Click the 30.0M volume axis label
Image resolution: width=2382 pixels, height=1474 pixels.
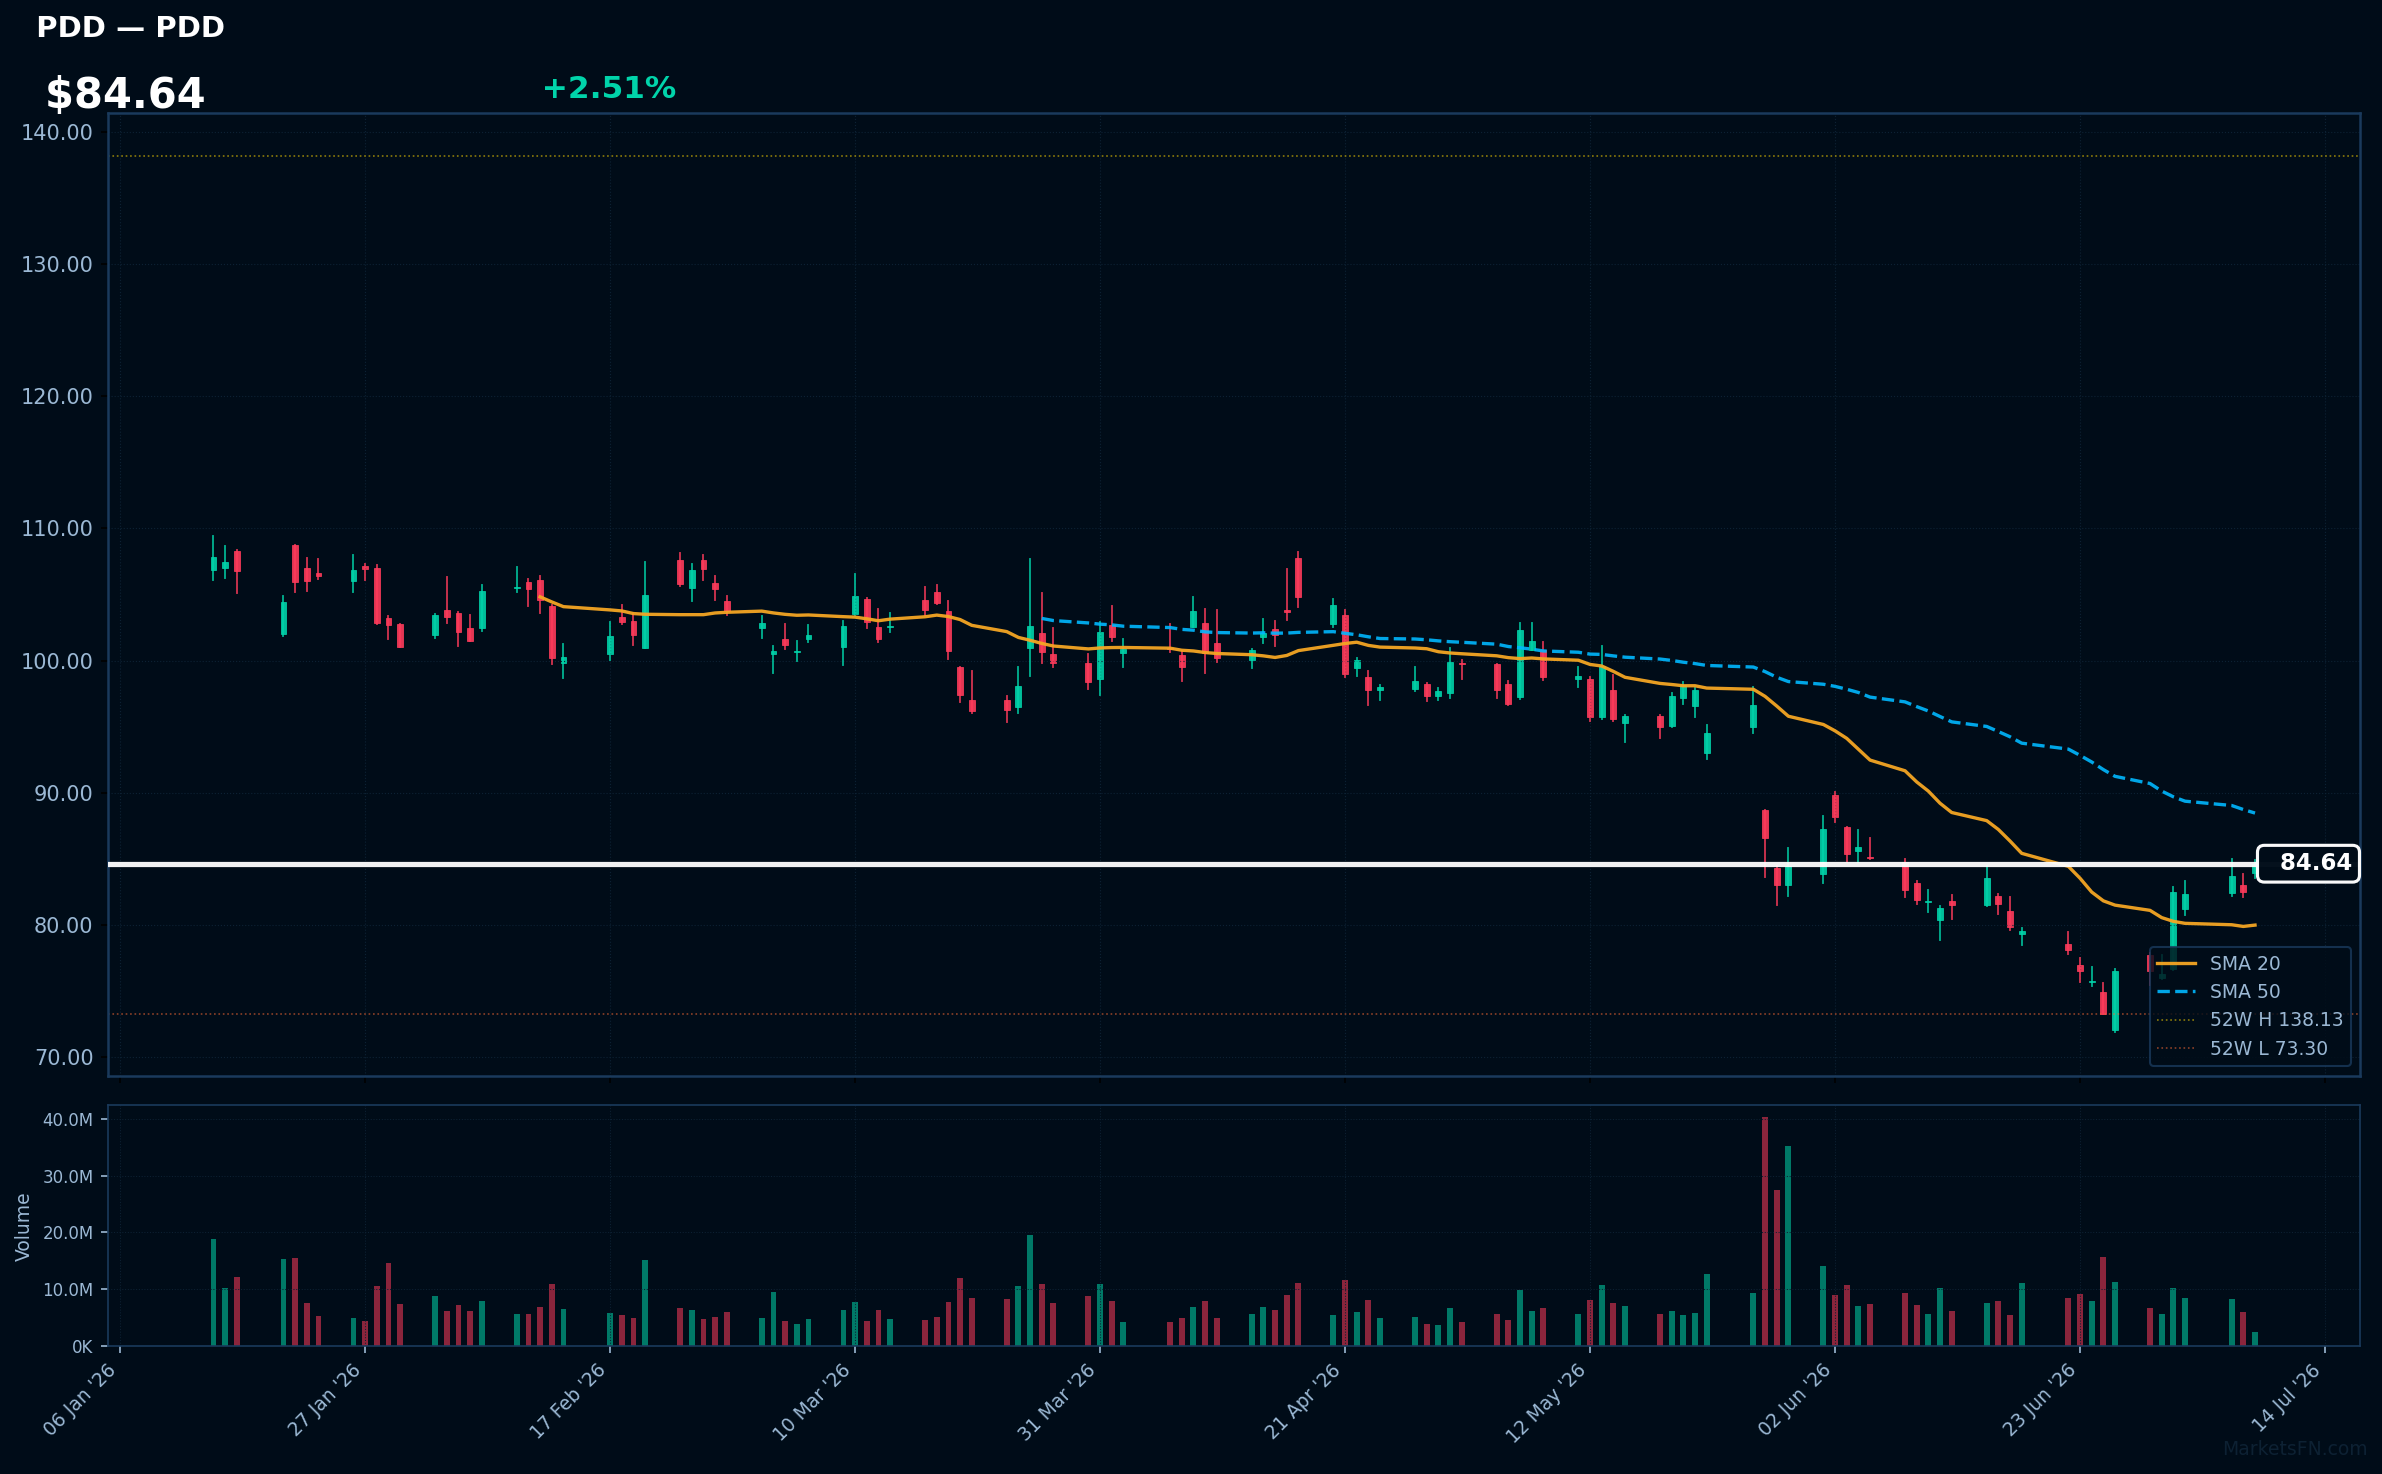(x=68, y=1176)
